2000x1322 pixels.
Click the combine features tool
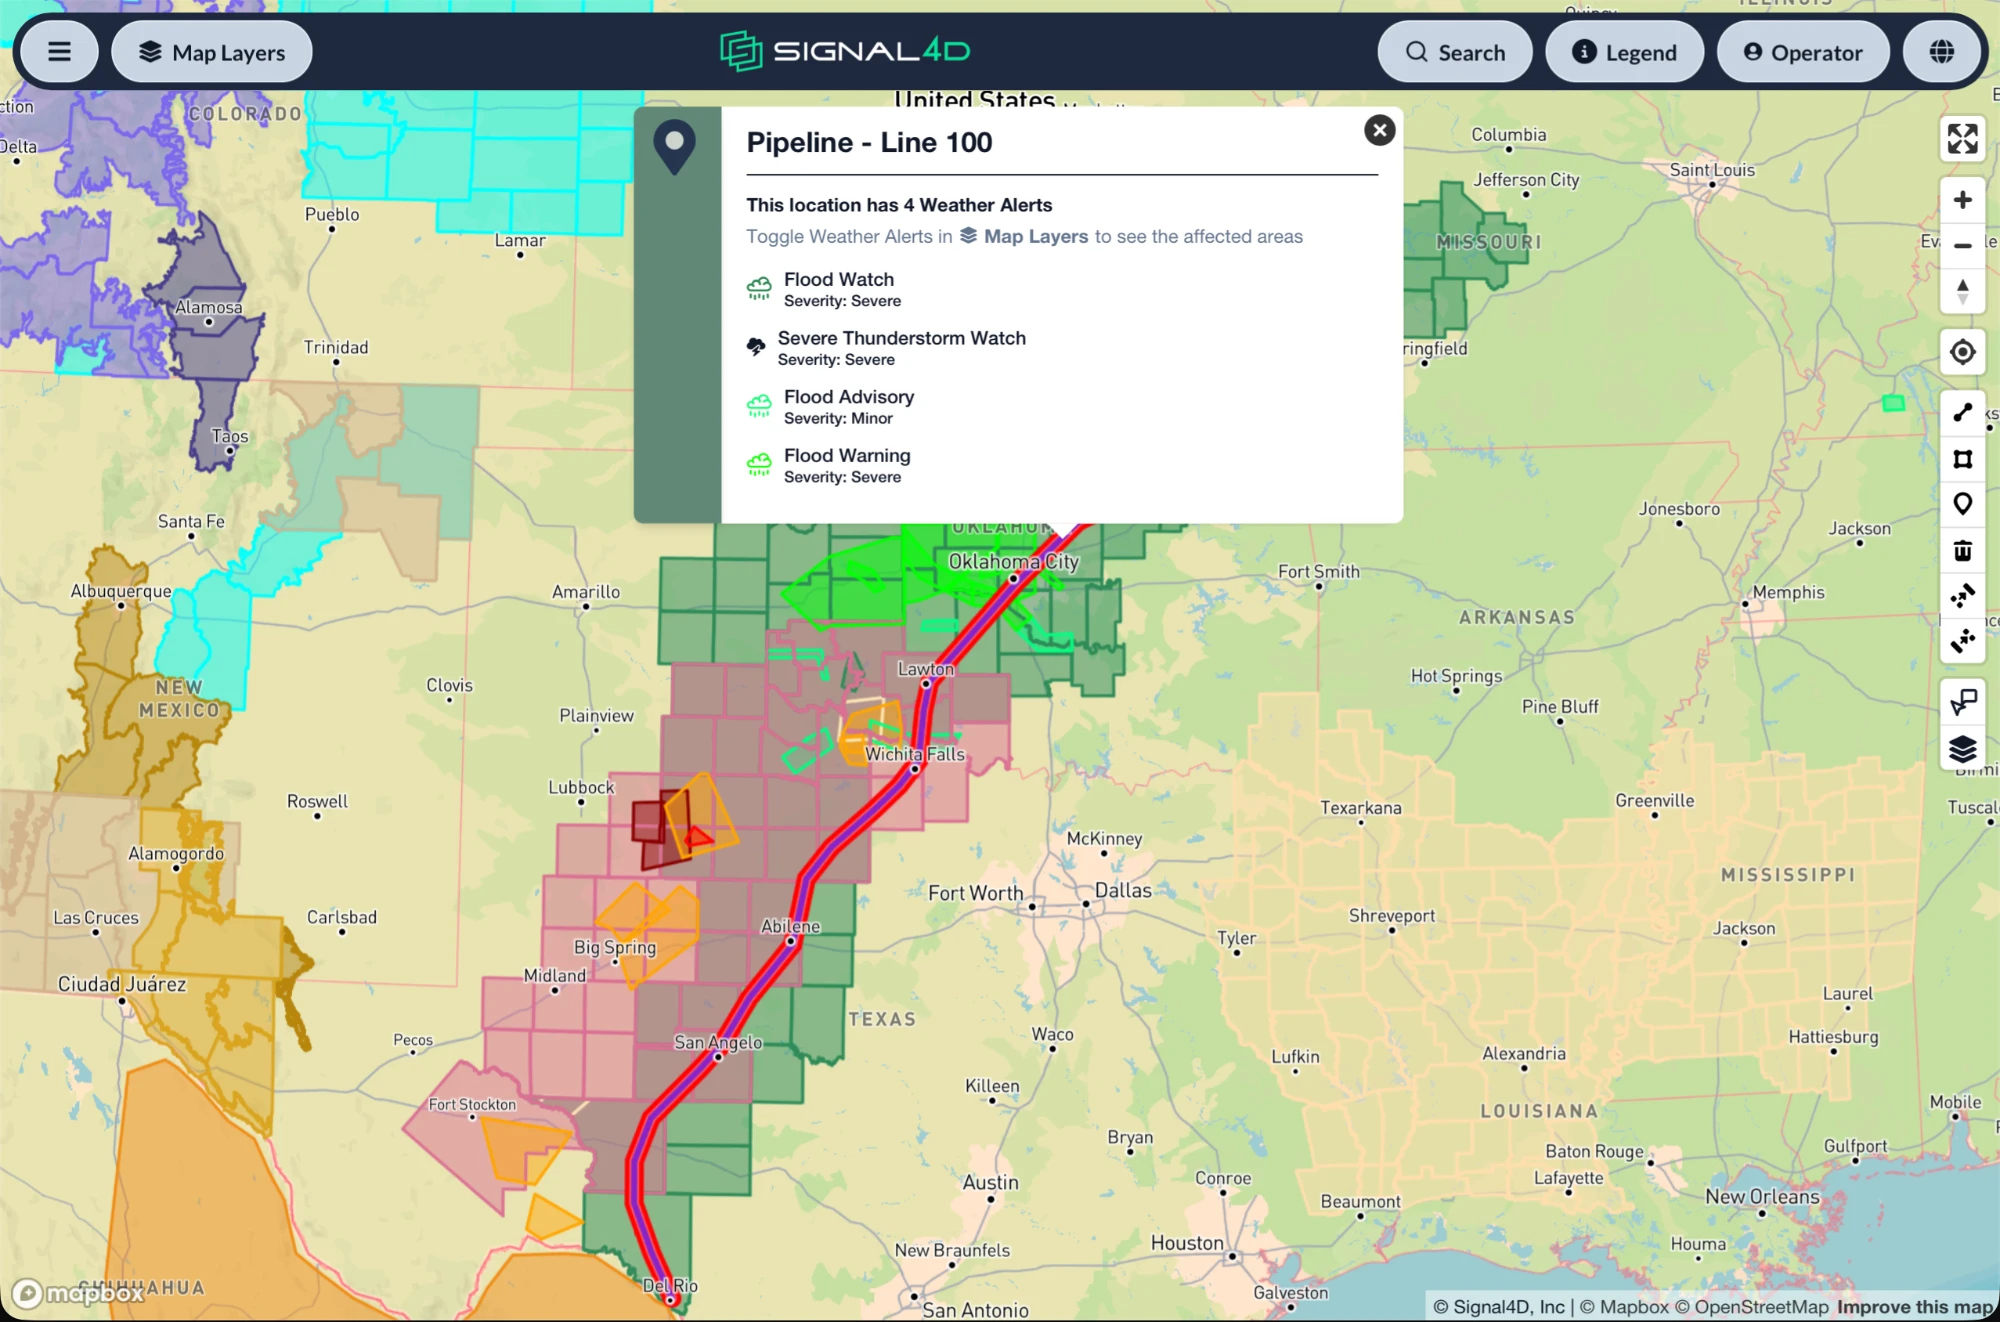click(1962, 597)
